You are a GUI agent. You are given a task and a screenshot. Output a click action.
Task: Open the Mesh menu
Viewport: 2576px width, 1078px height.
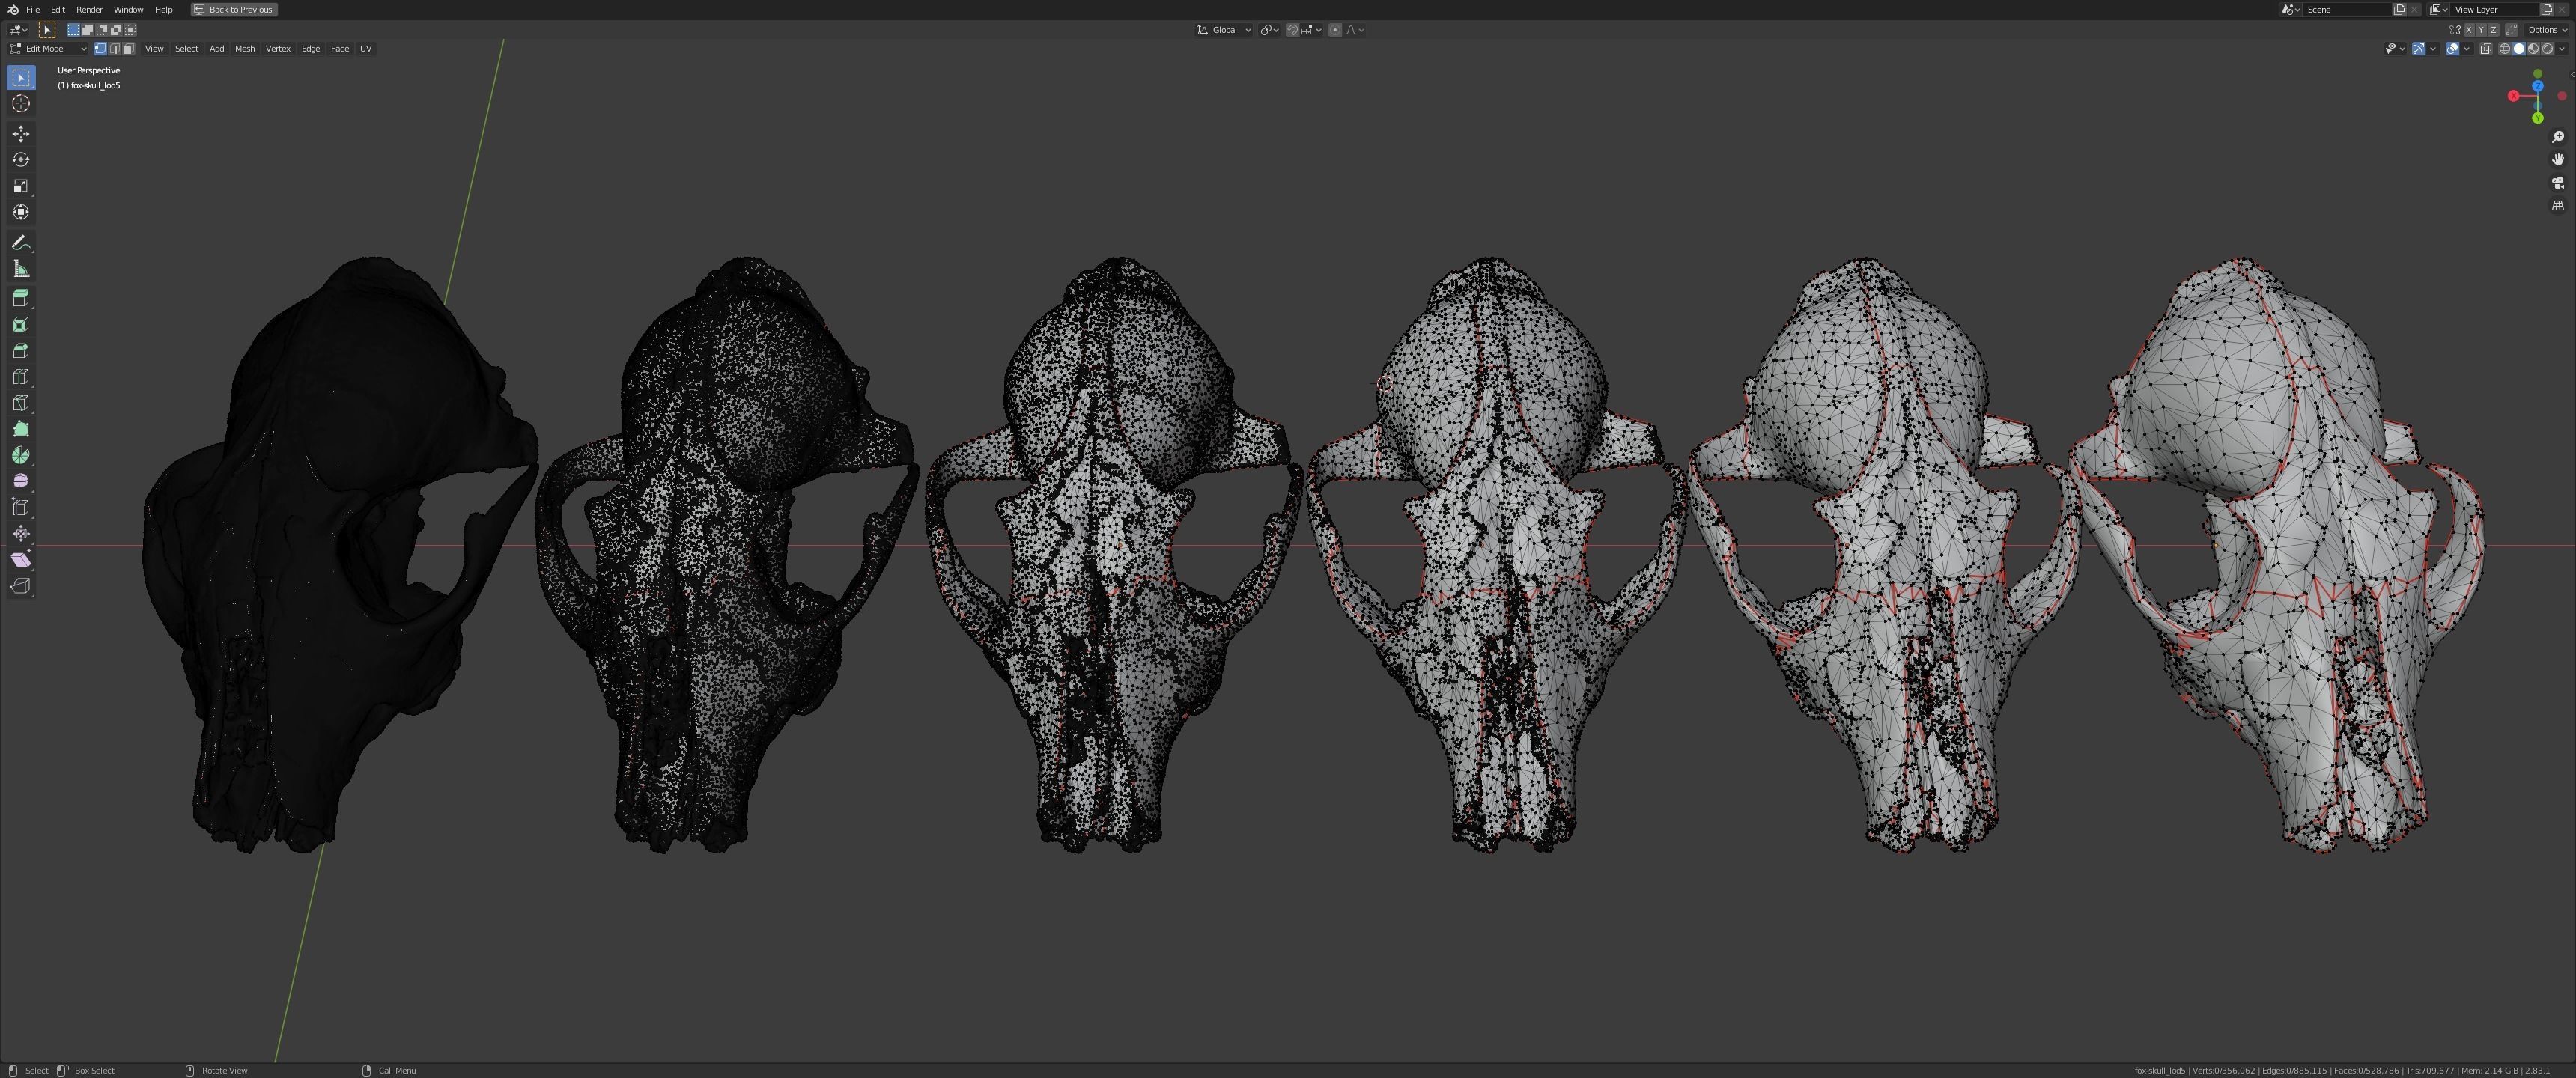[245, 48]
